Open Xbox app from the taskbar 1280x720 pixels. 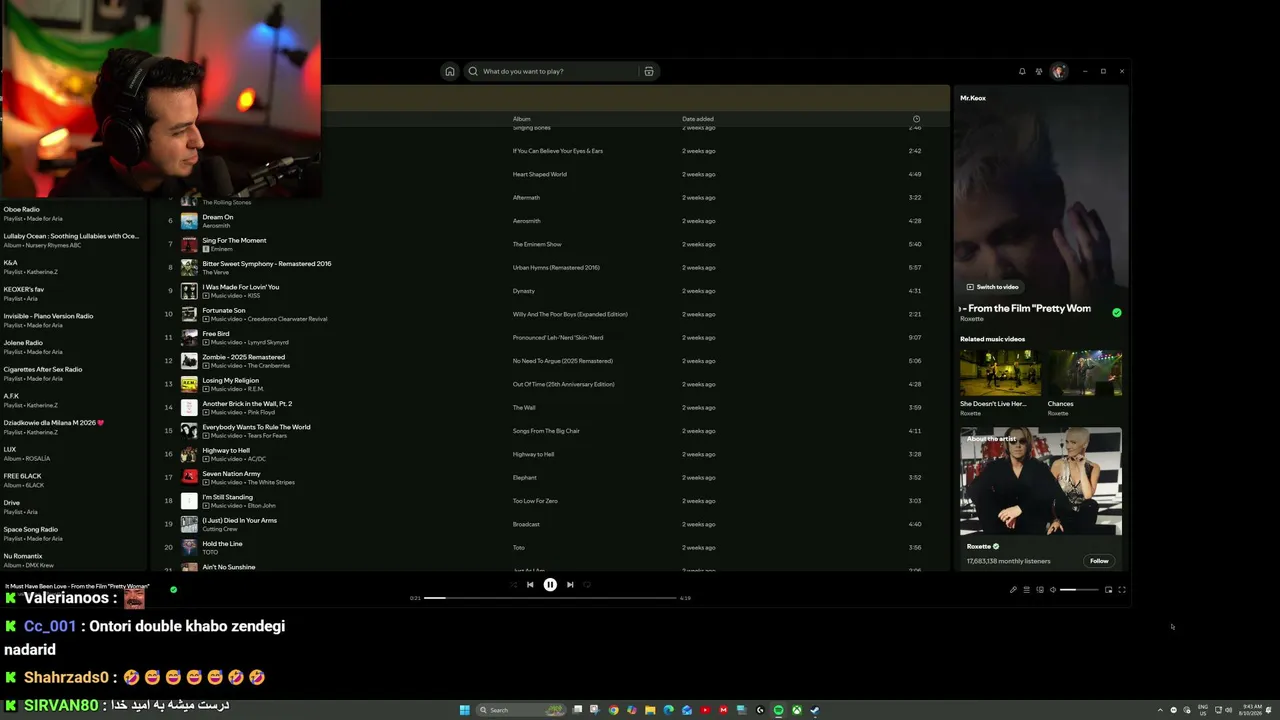pyautogui.click(x=796, y=710)
